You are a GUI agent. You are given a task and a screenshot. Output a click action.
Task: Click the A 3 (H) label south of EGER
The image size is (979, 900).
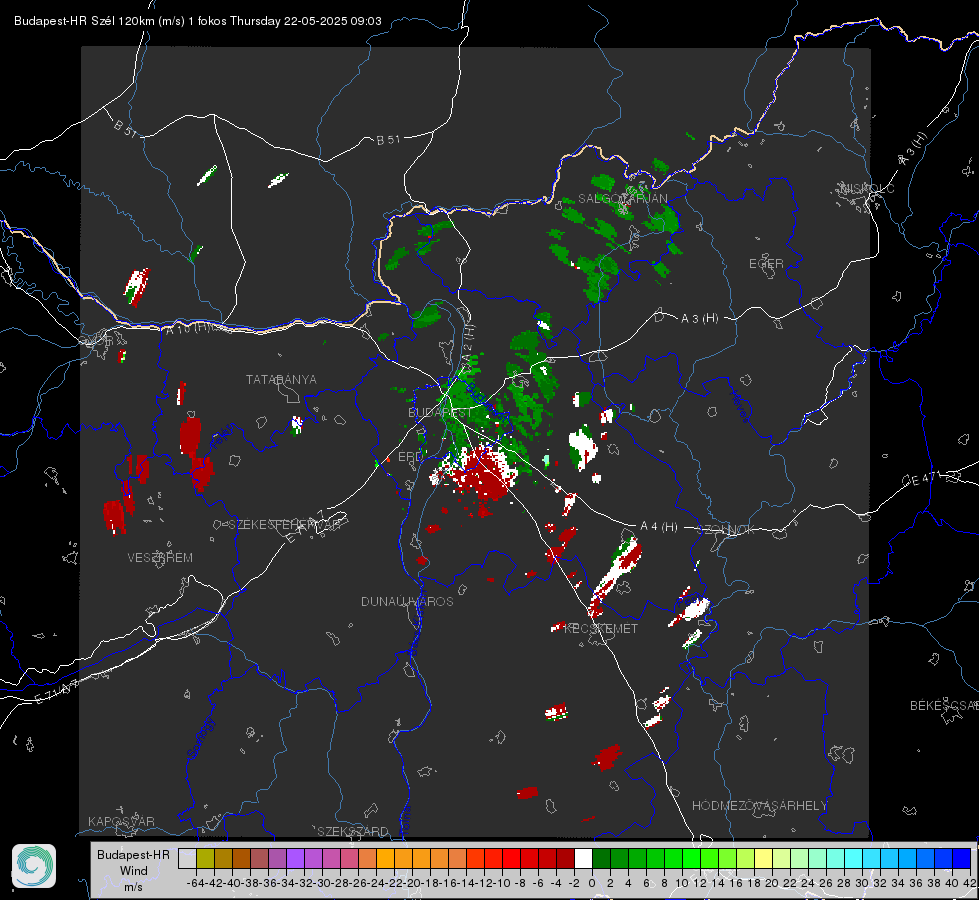point(699,319)
